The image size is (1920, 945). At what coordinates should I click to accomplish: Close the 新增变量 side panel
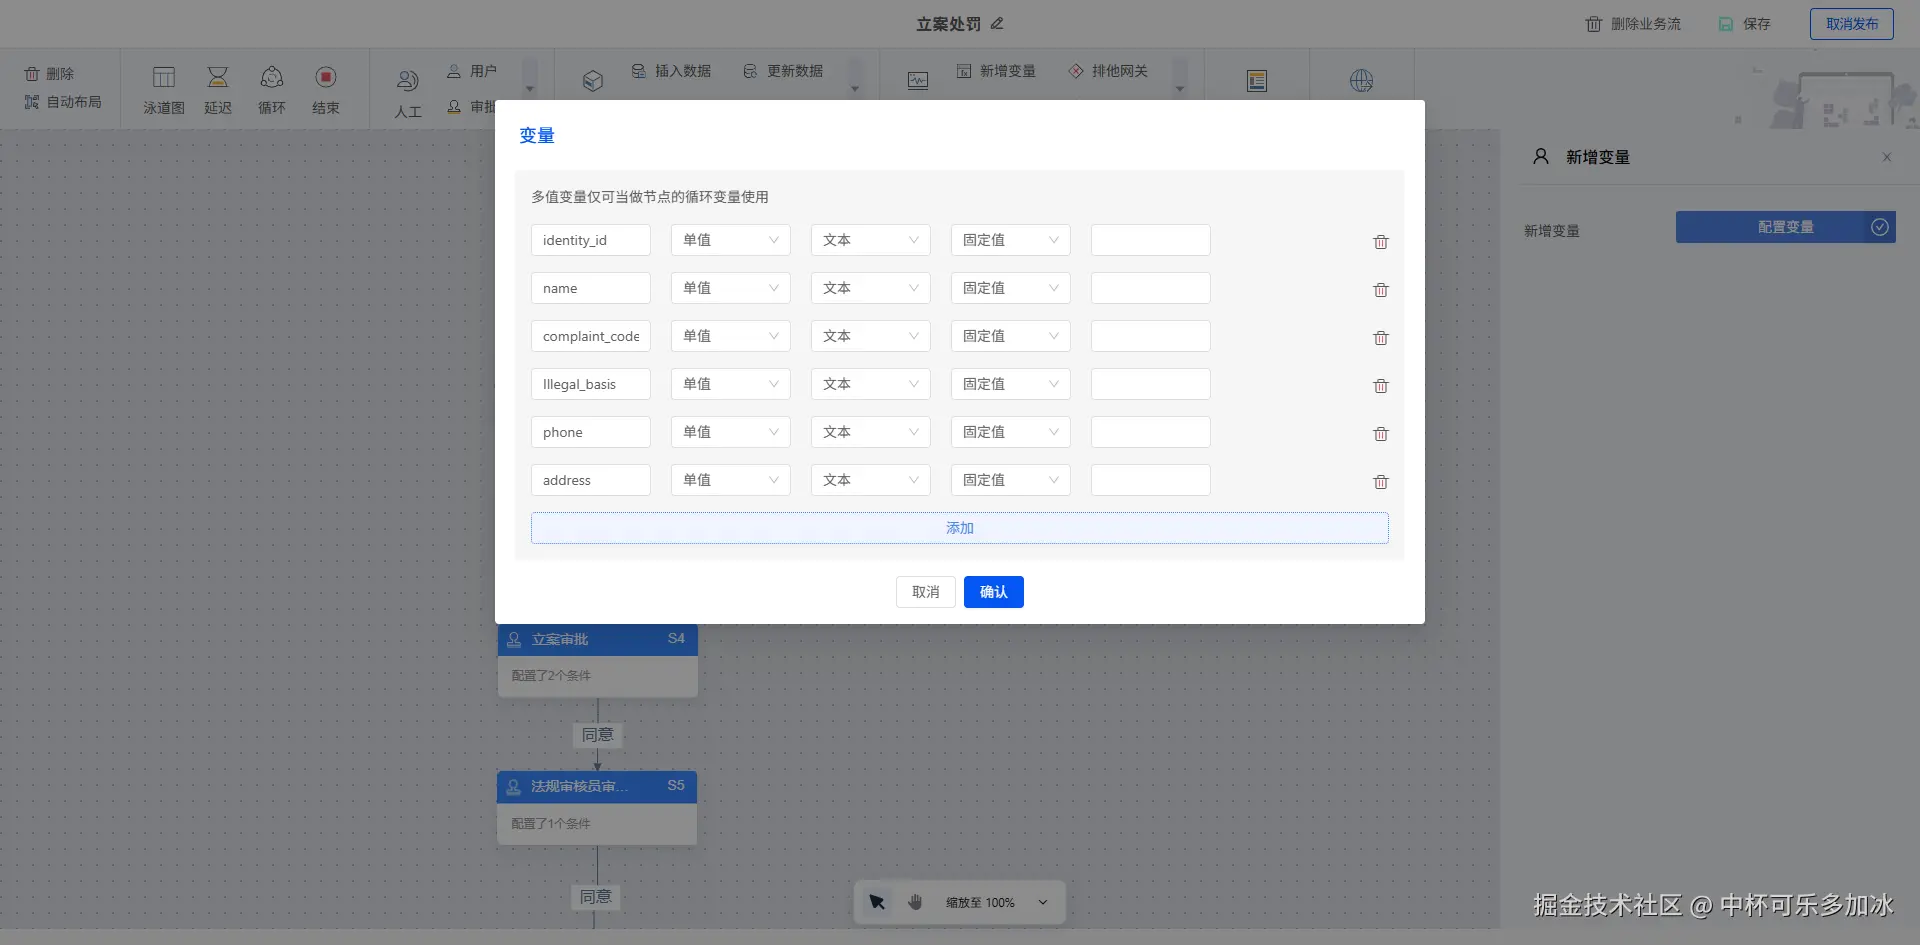coord(1887,157)
